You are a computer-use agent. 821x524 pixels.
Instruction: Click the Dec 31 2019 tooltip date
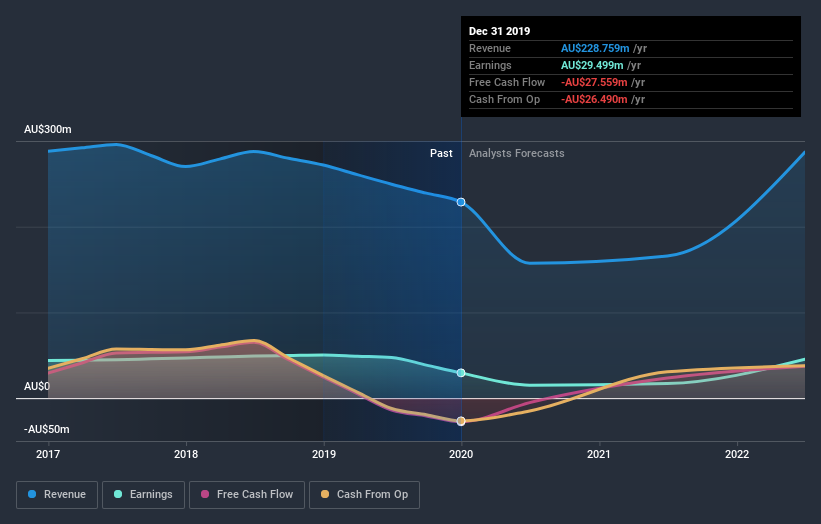(x=500, y=31)
